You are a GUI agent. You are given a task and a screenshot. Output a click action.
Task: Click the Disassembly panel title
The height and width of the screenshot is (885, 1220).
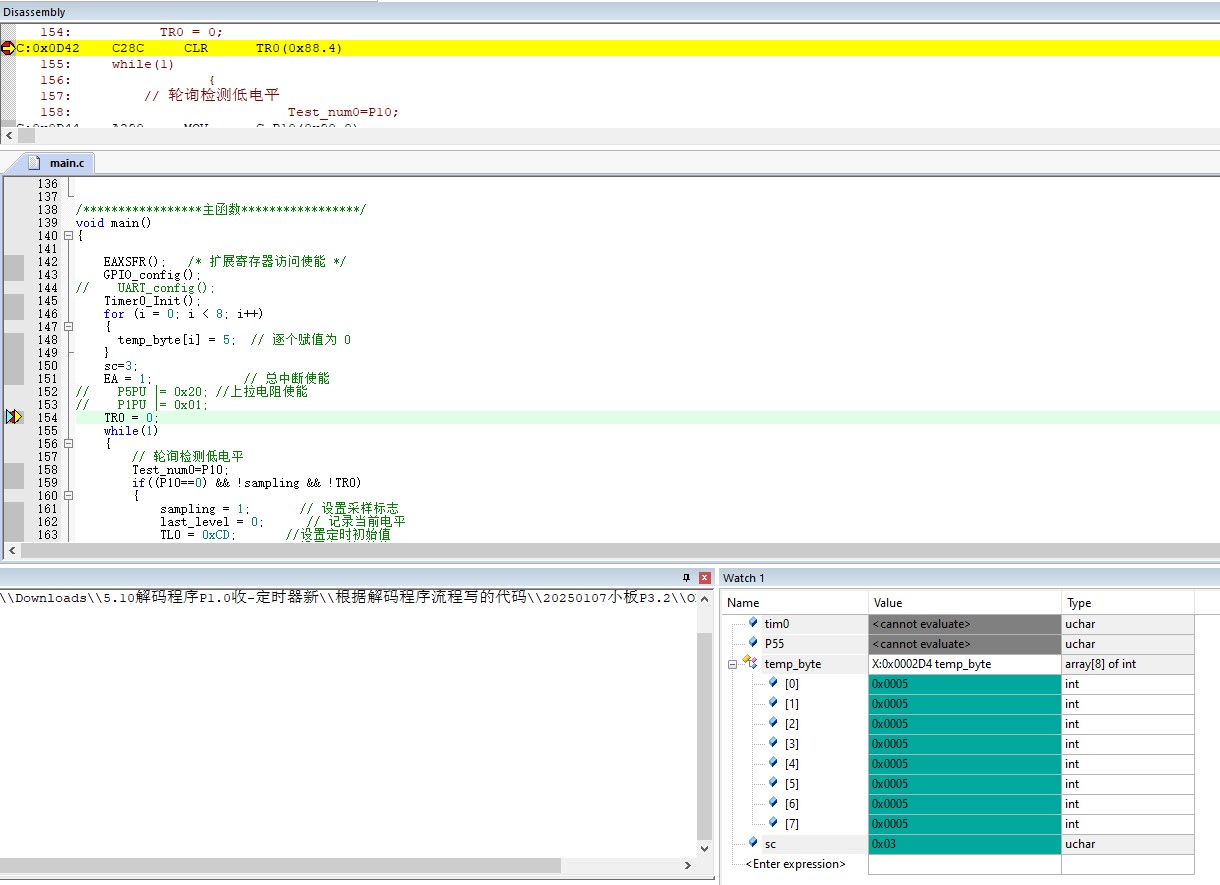[34, 12]
